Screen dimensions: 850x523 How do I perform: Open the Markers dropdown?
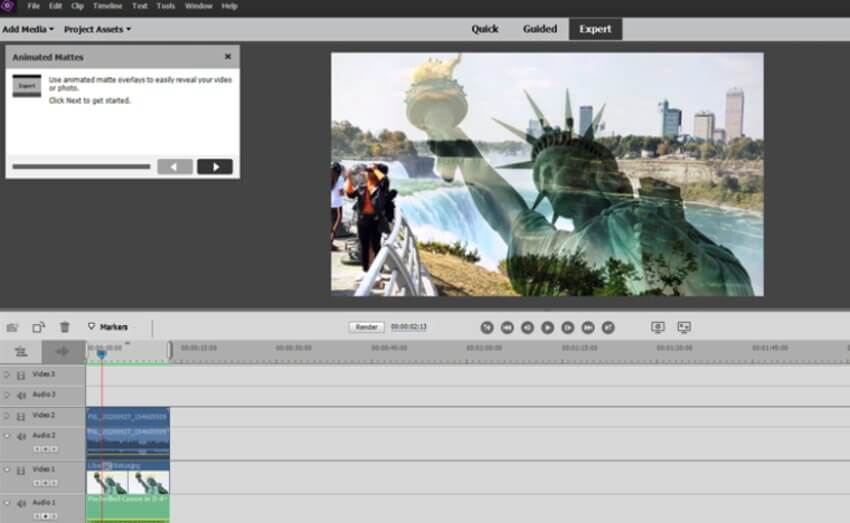107,327
